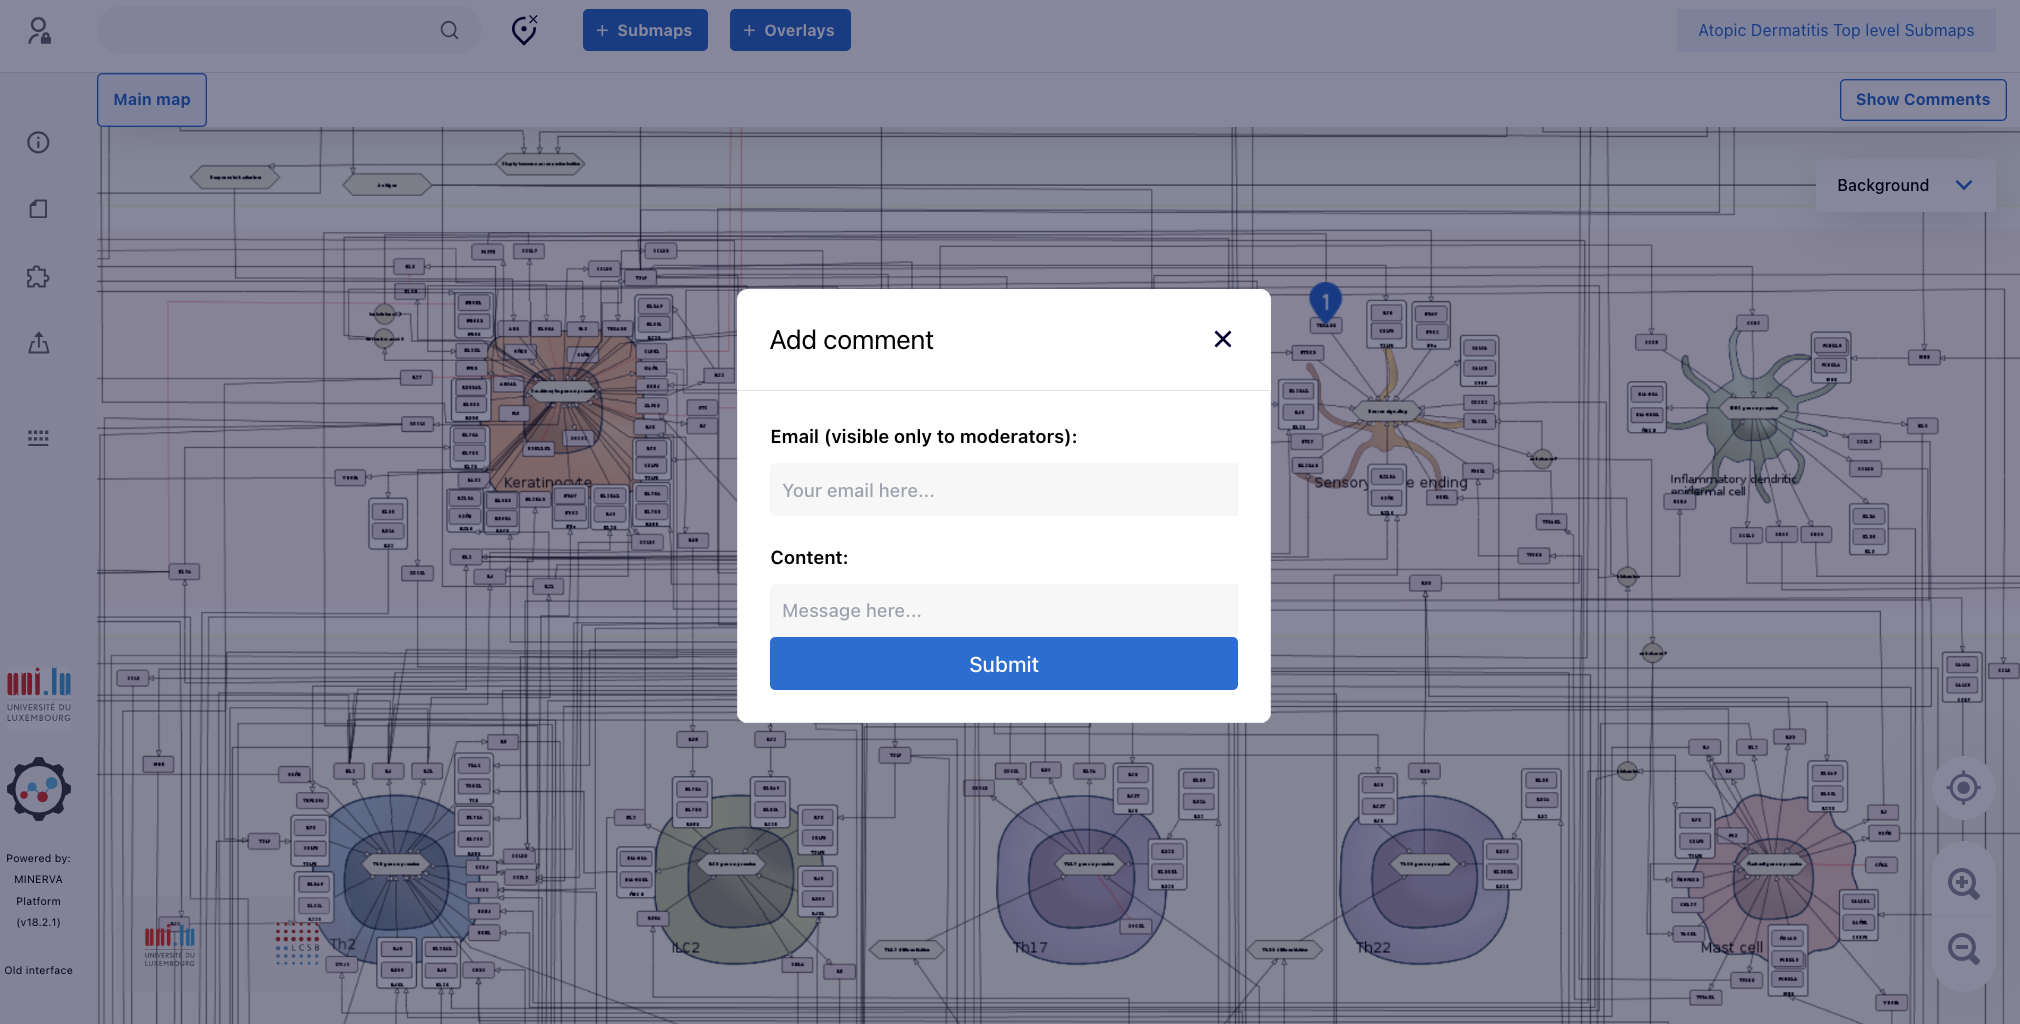This screenshot has width=2020, height=1024.
Task: Submit the comment
Action: coord(1003,664)
